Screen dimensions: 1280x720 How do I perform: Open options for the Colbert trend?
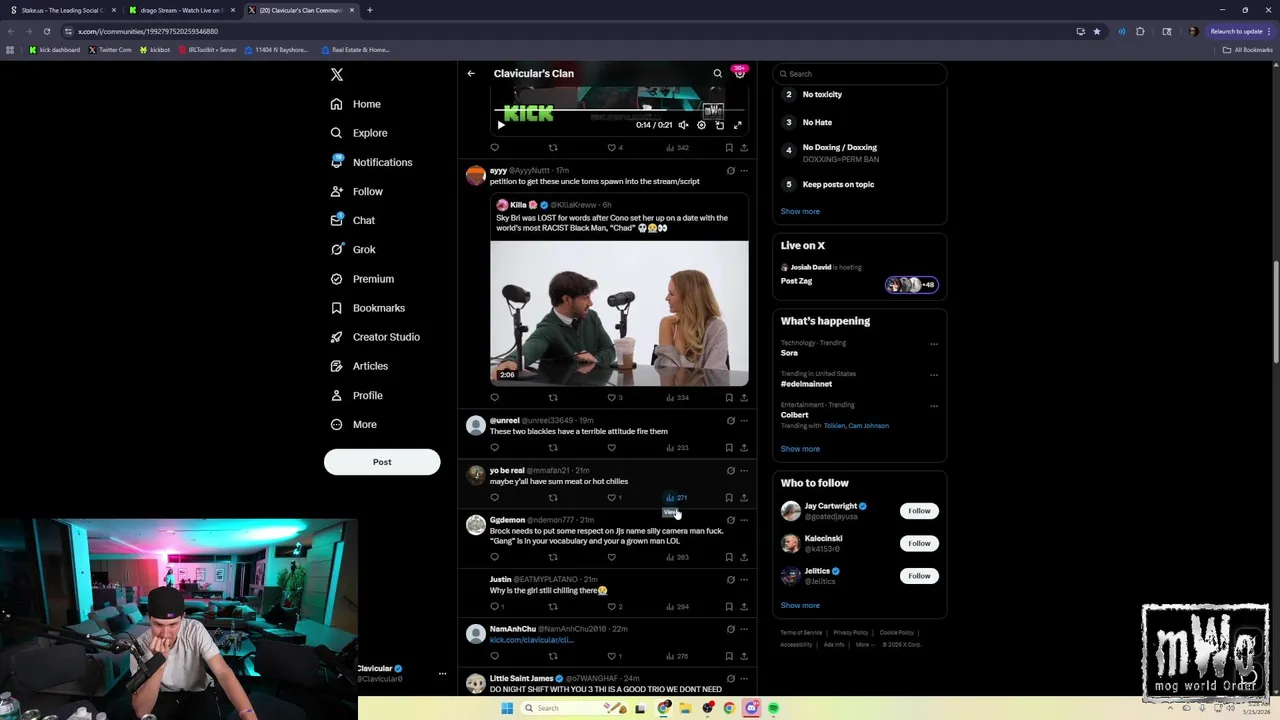[x=934, y=406]
